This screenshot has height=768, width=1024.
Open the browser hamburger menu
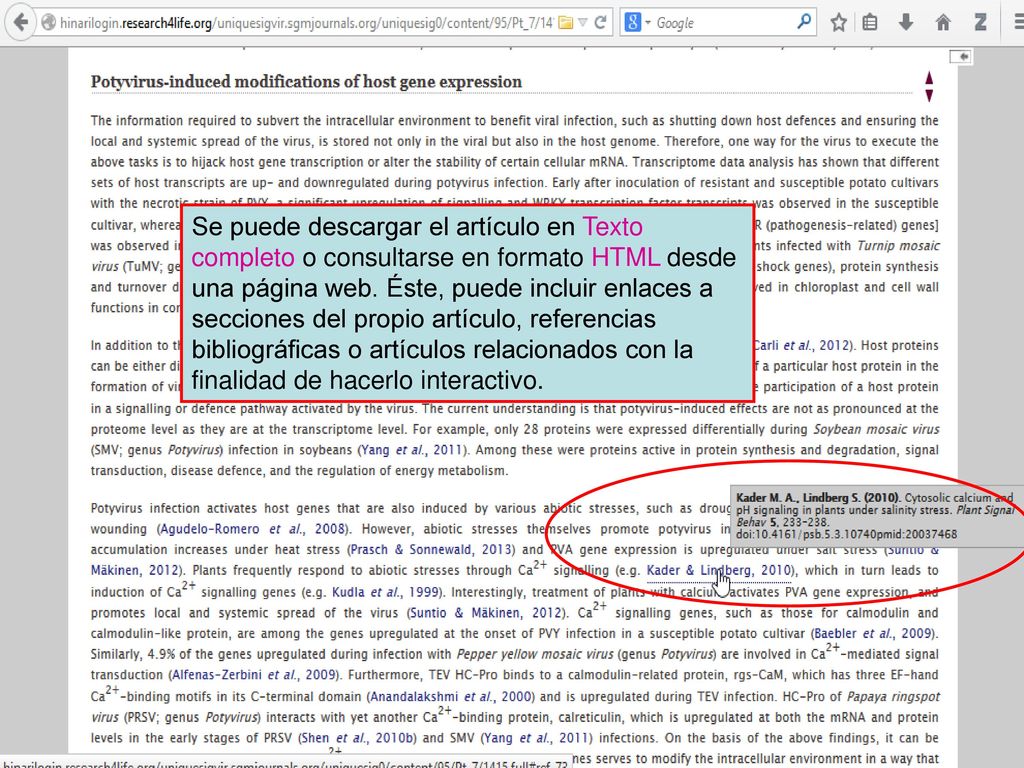pos(1018,23)
